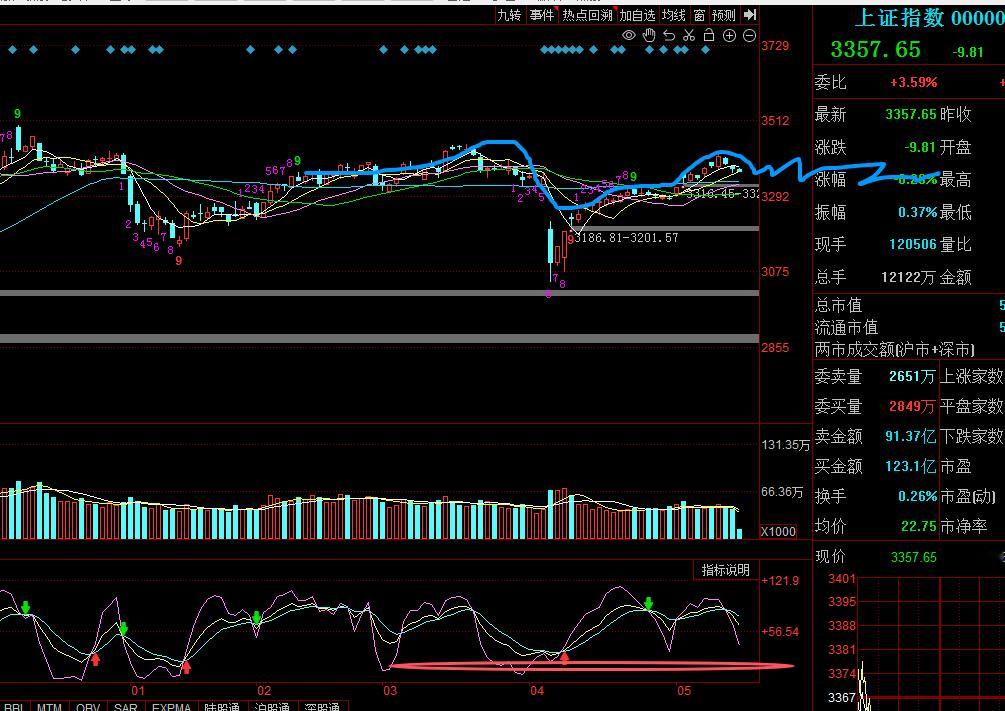1005x711 pixels.
Task: Jump to the 04 month marker on the time axis
Action: point(537,690)
